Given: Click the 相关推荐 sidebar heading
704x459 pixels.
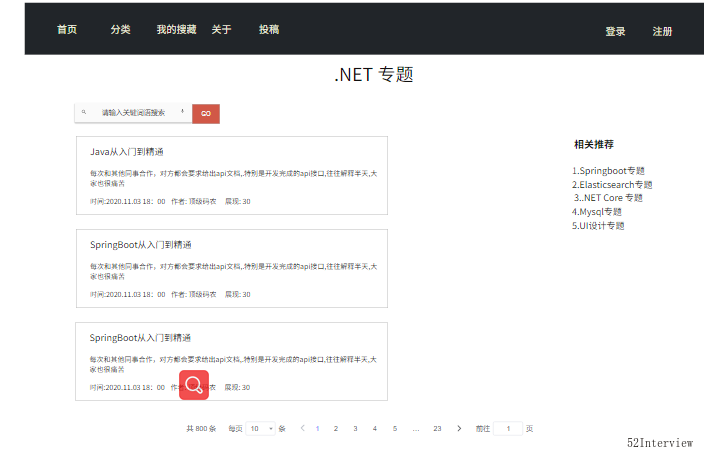Looking at the screenshot, I should pyautogui.click(x=594, y=144).
